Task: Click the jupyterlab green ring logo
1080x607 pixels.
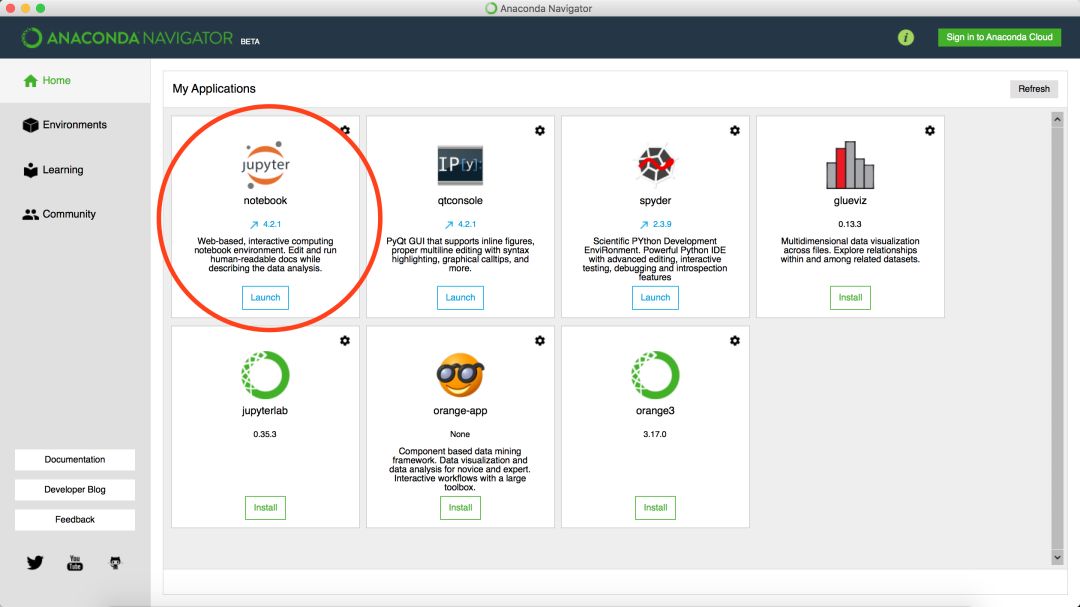Action: point(265,375)
